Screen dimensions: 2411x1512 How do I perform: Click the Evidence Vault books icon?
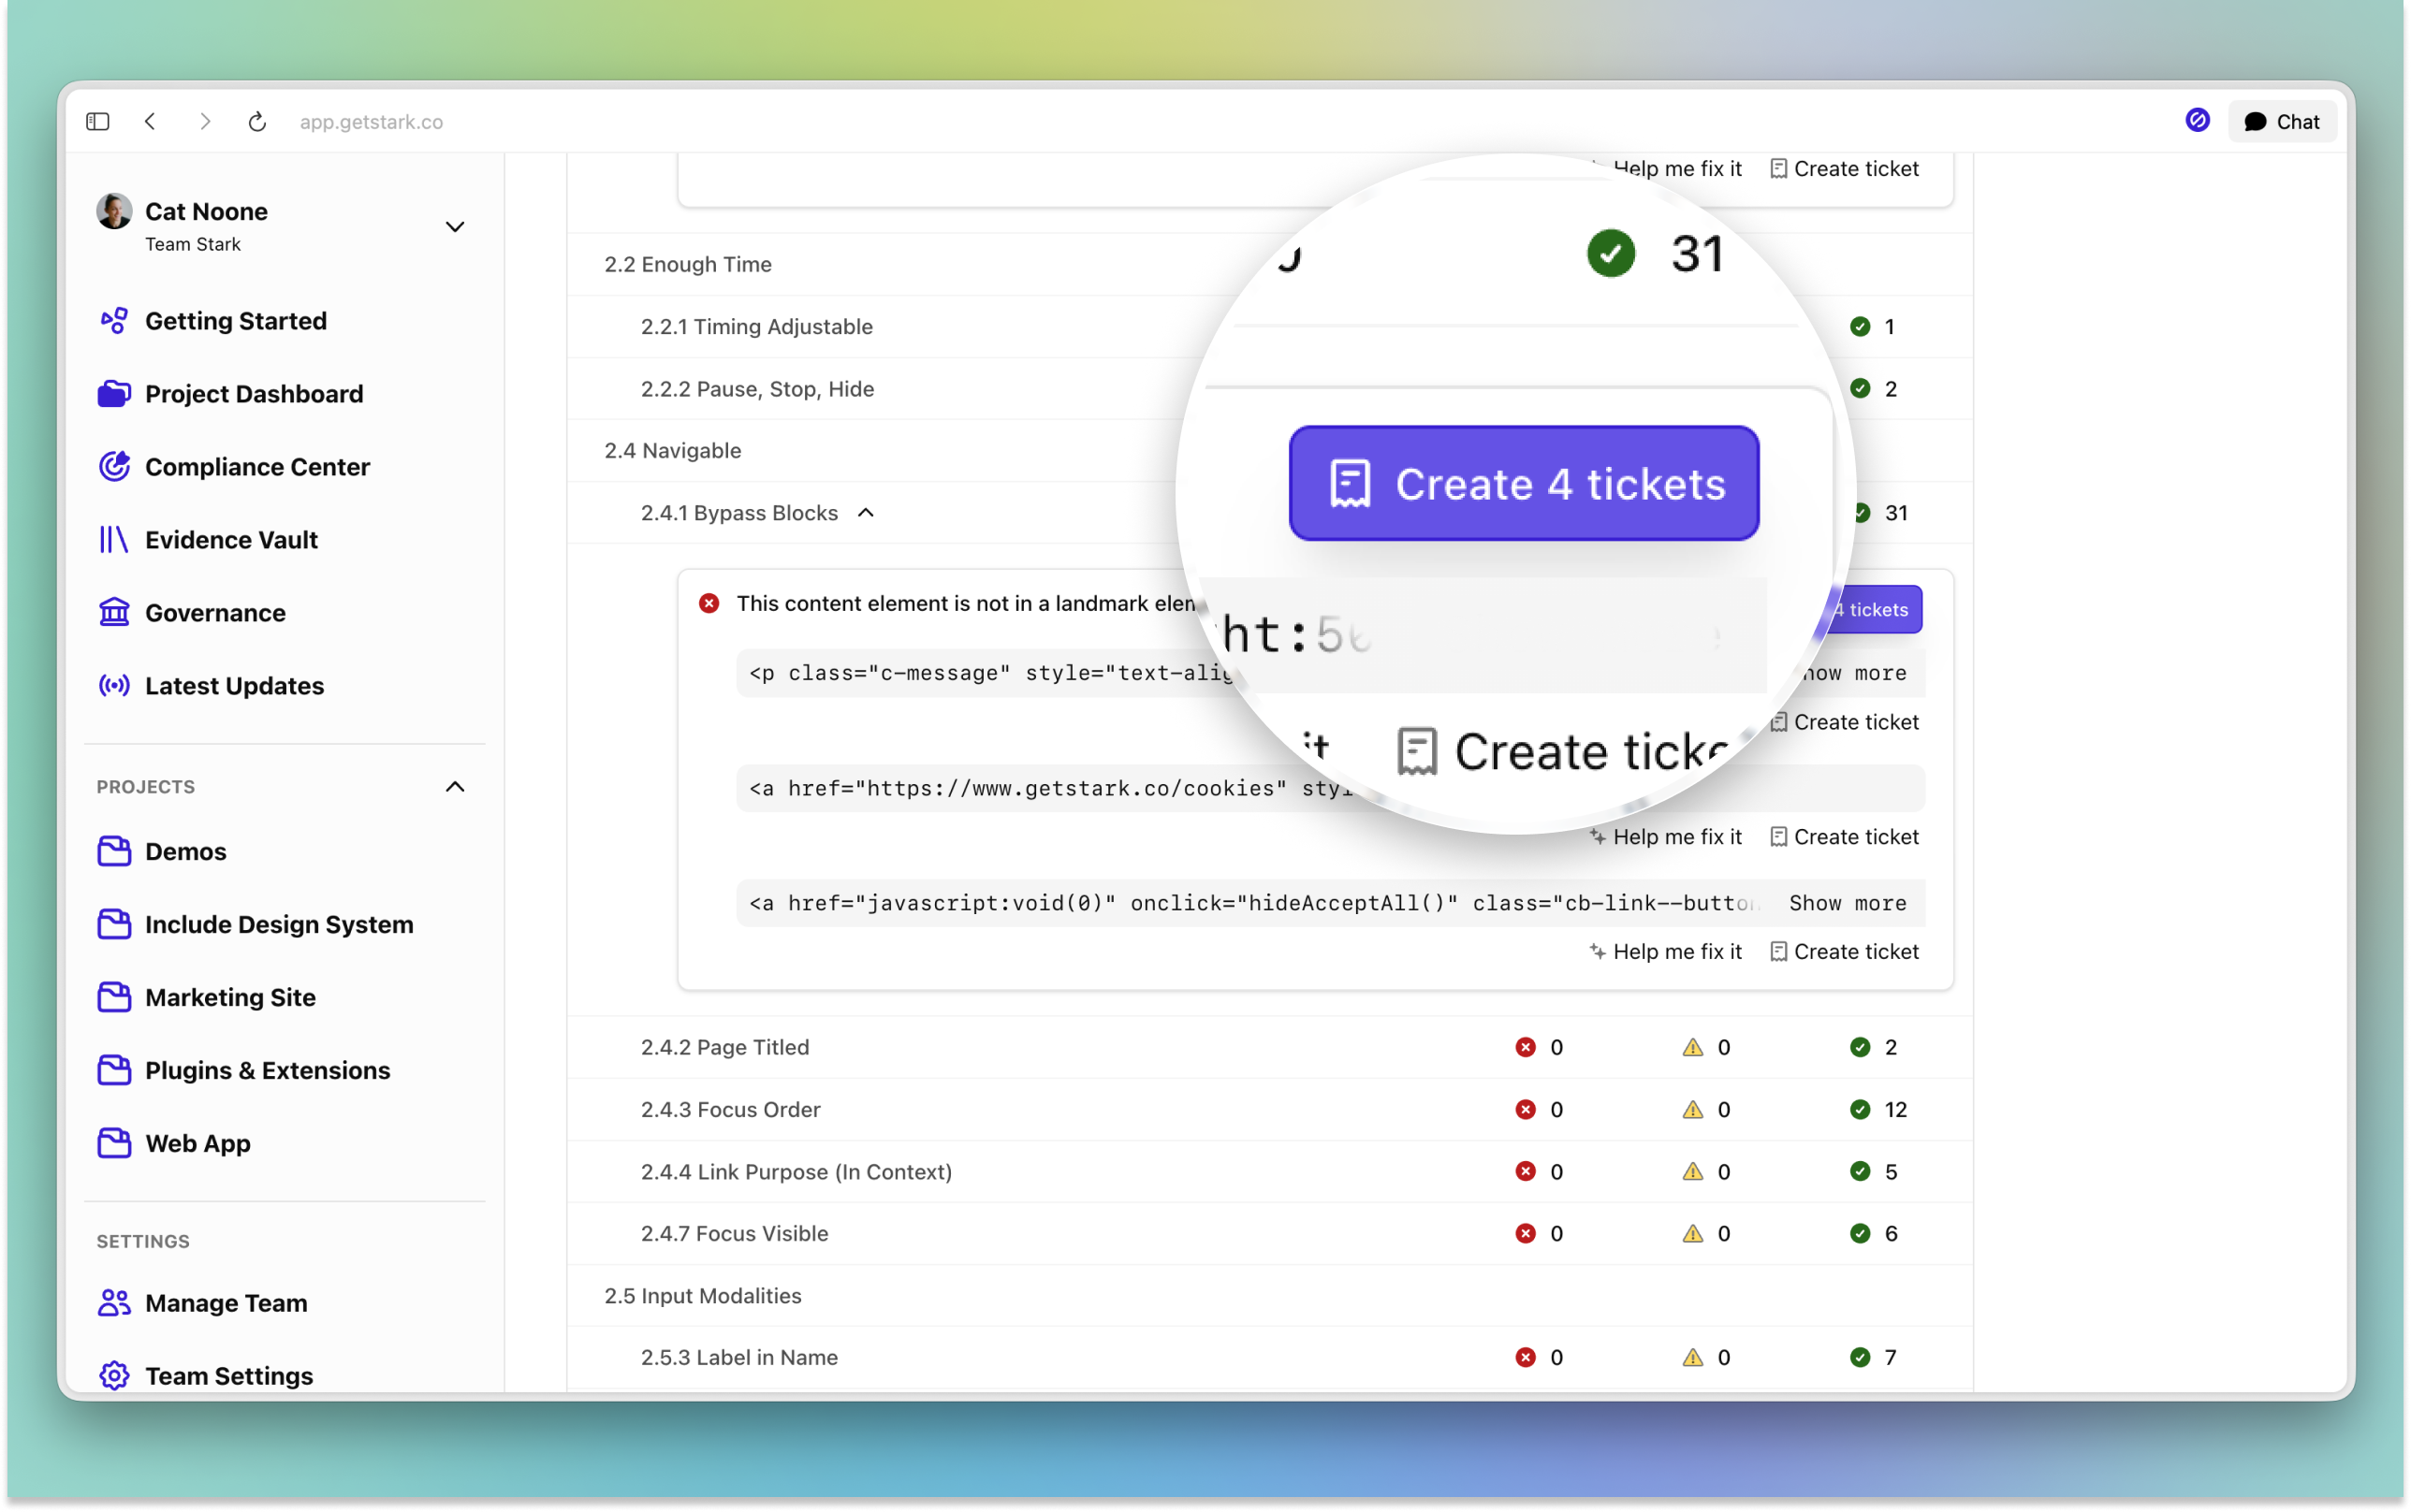113,539
